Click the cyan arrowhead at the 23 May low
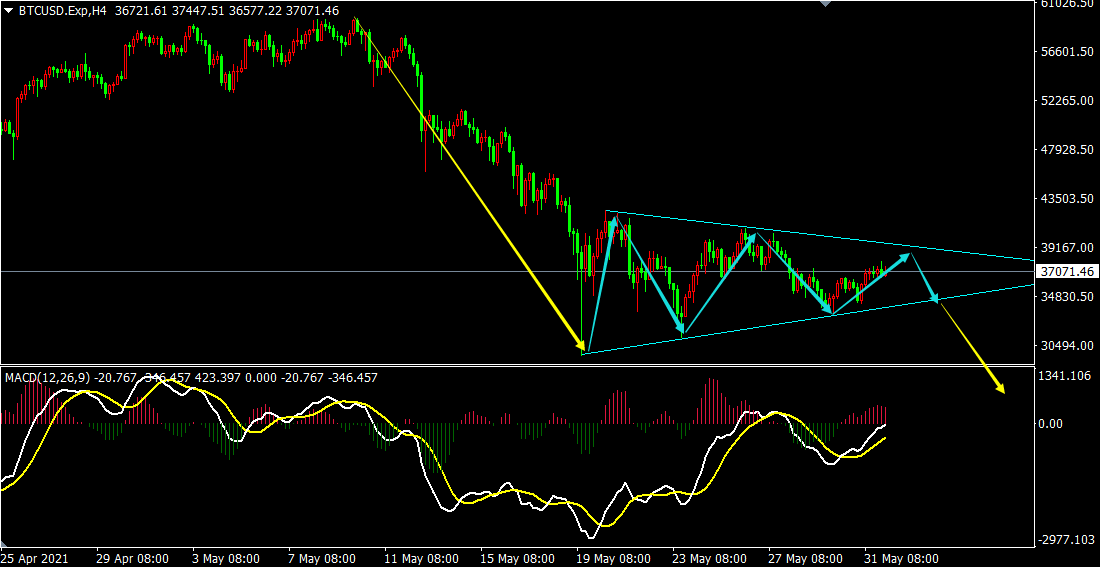 point(683,329)
